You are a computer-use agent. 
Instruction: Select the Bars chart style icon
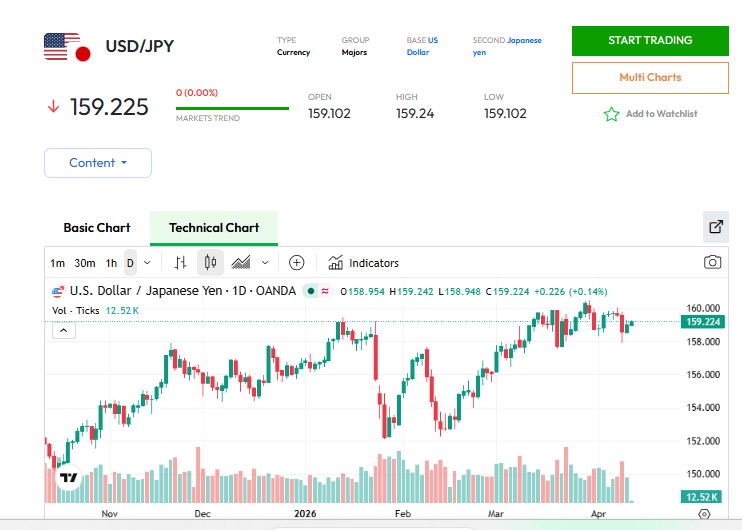pos(181,263)
